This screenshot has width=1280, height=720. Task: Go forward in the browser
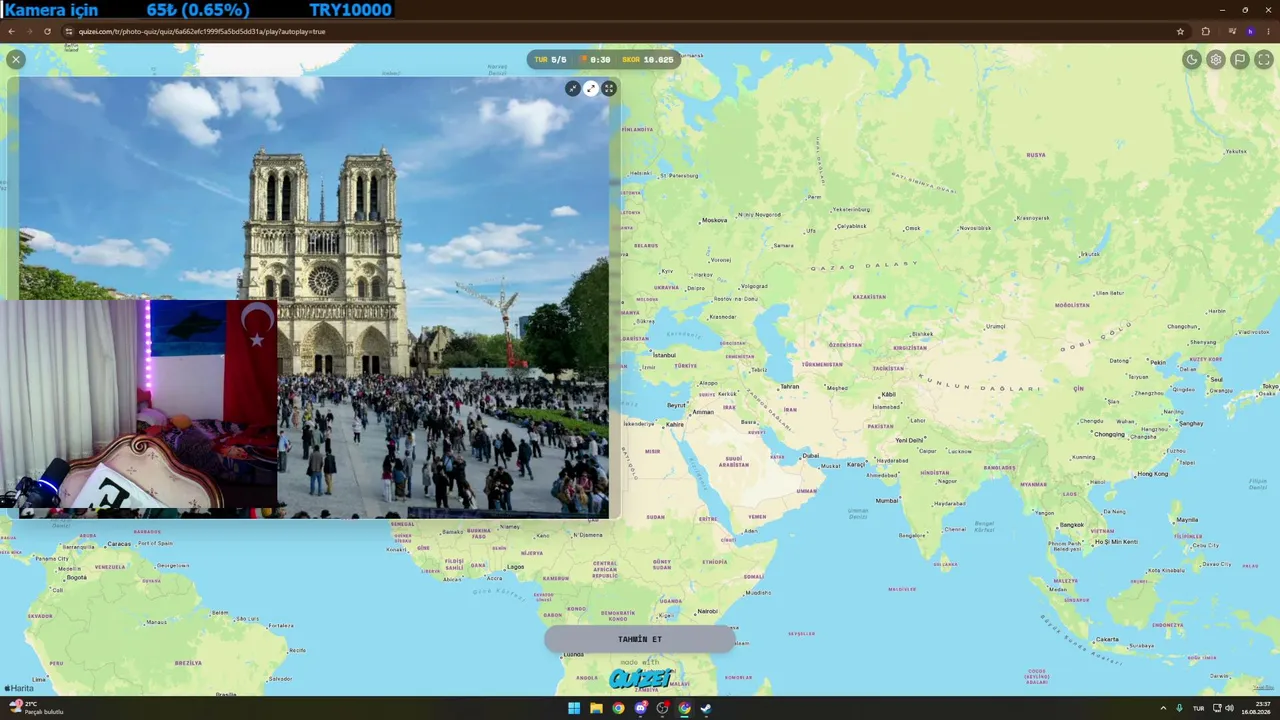29,31
